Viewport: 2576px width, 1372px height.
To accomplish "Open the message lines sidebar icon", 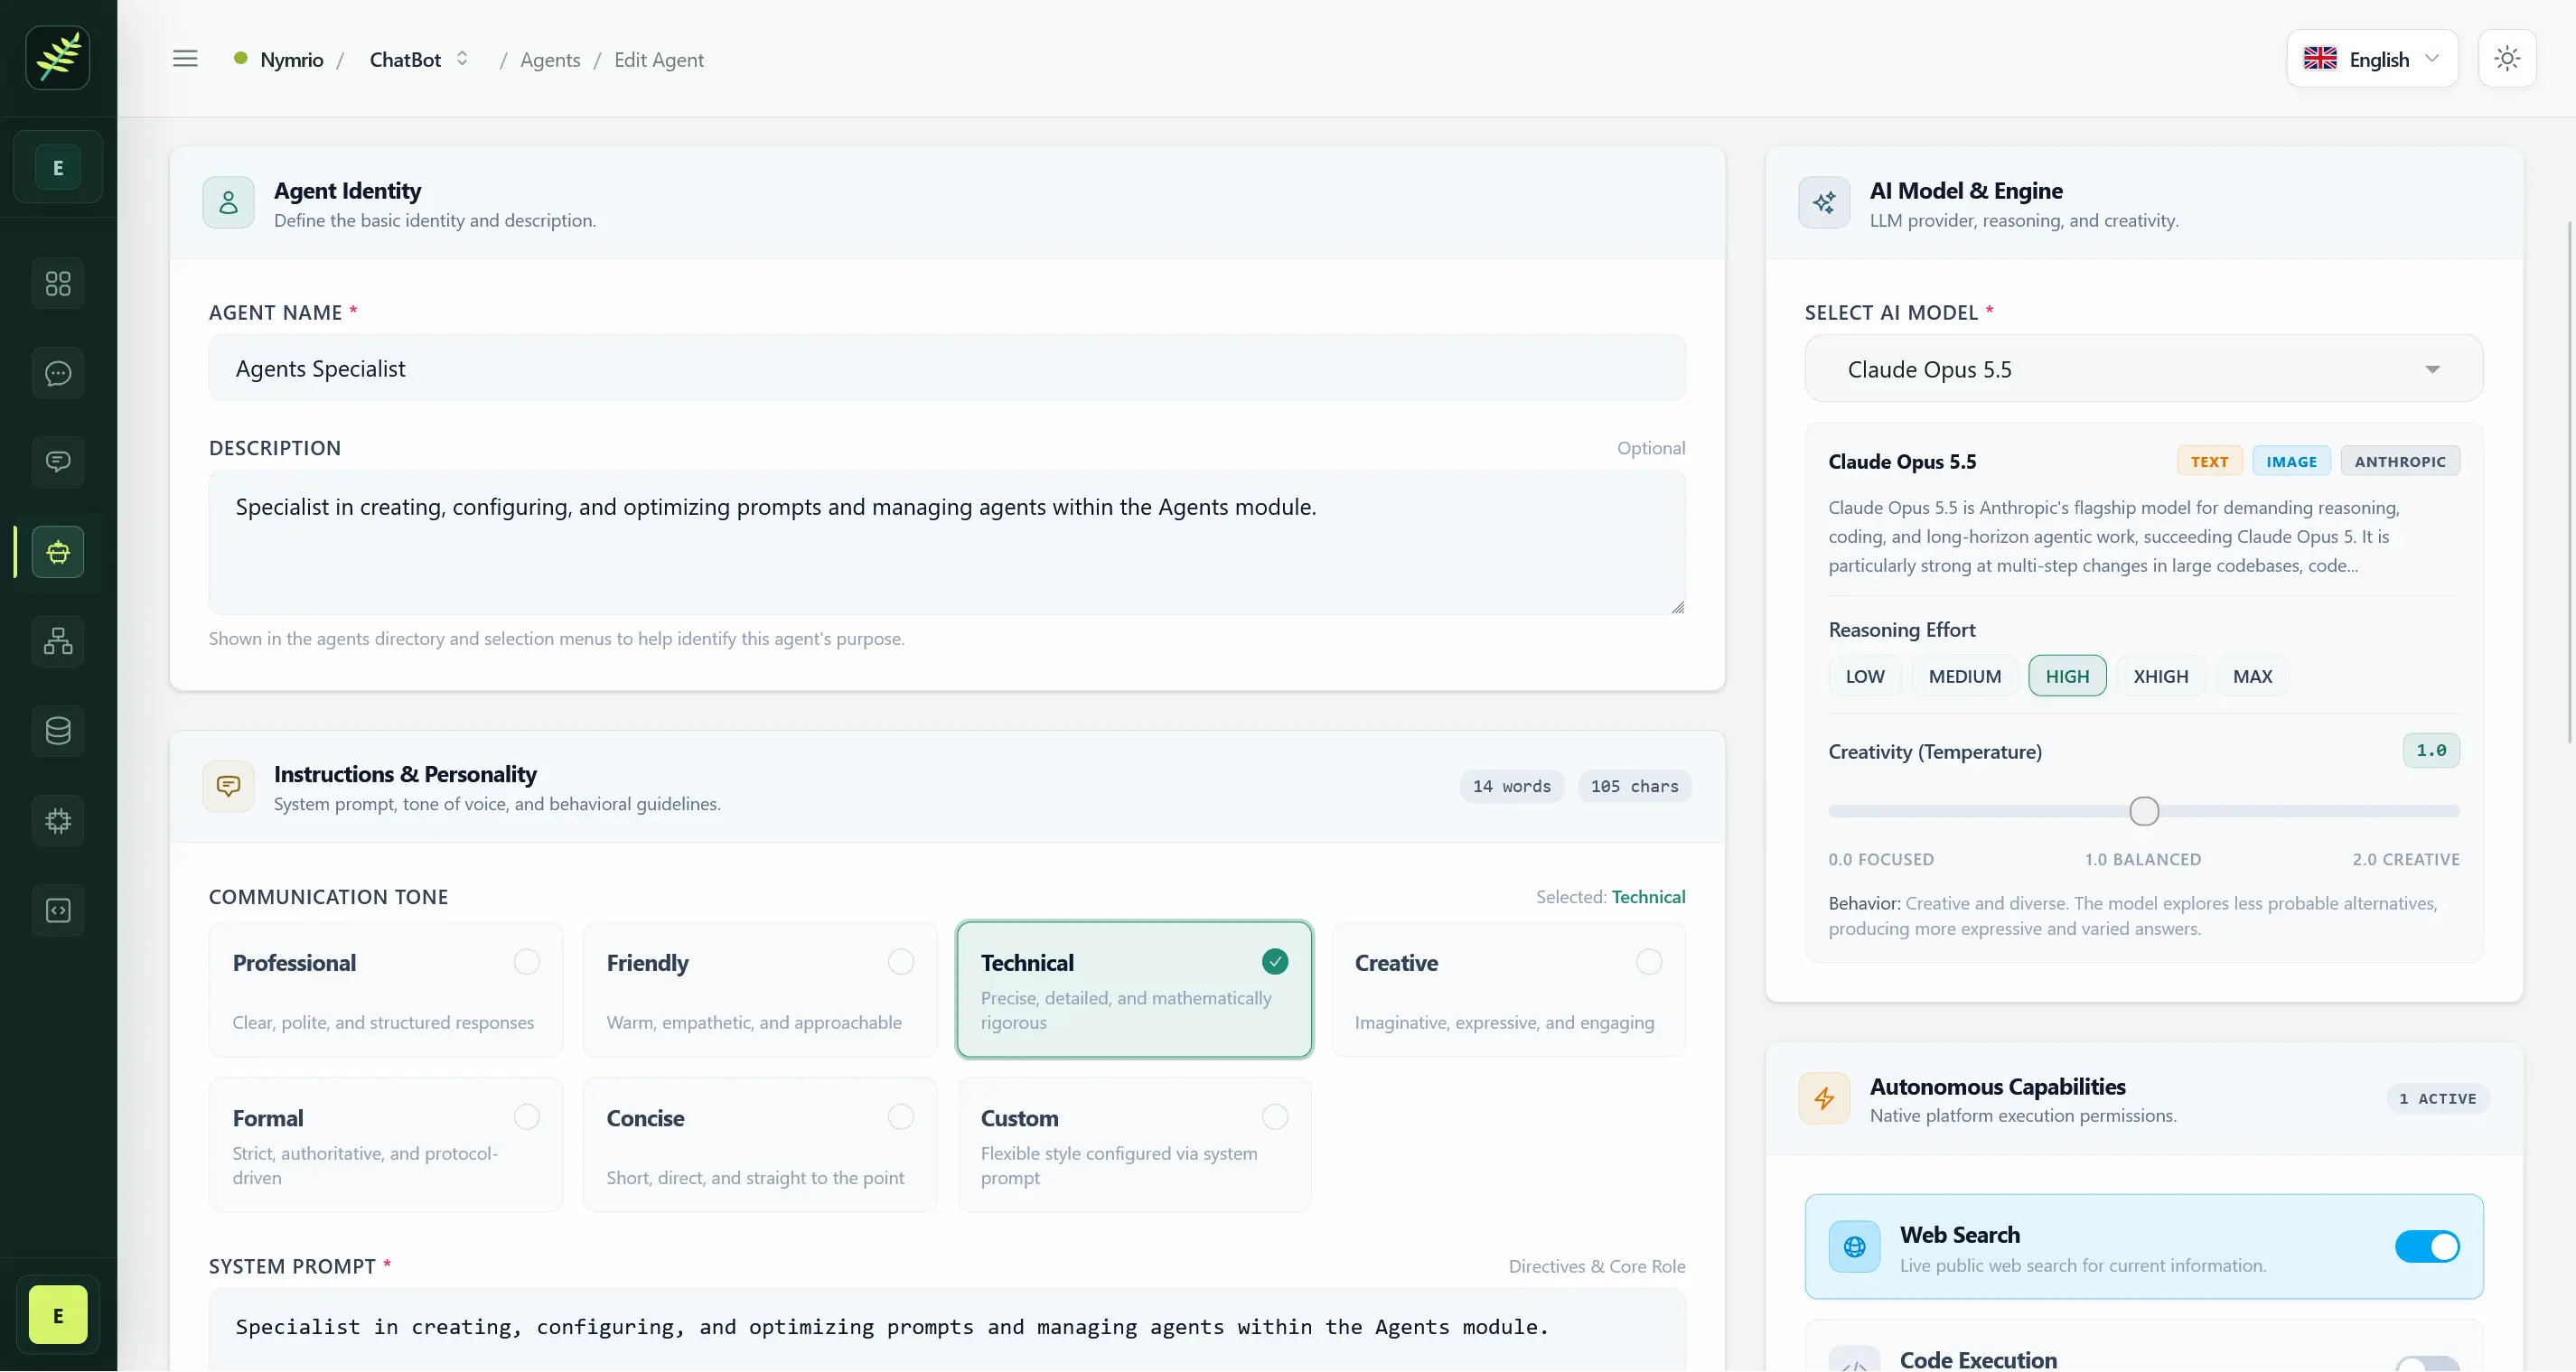I will 58,462.
